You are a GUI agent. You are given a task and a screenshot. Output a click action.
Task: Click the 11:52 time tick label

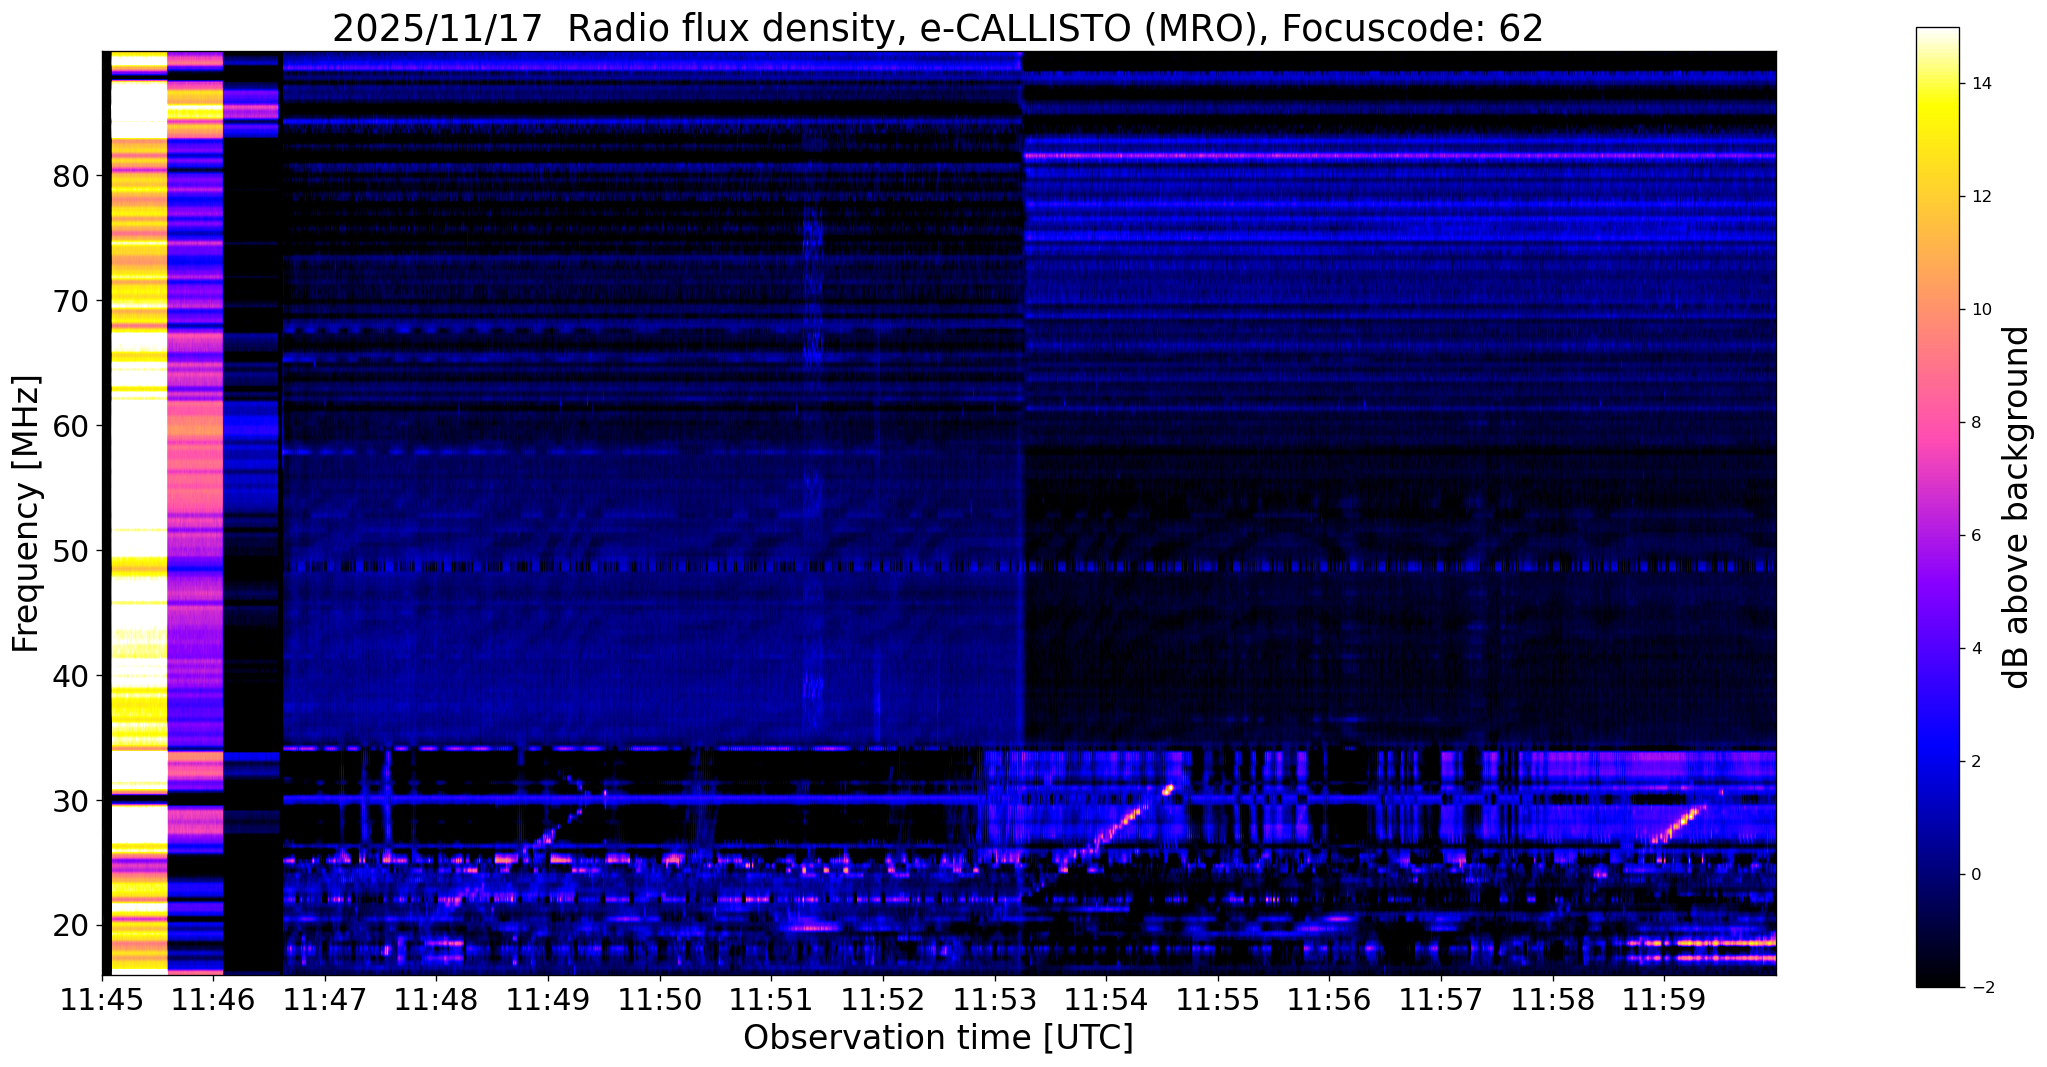pos(883,1000)
